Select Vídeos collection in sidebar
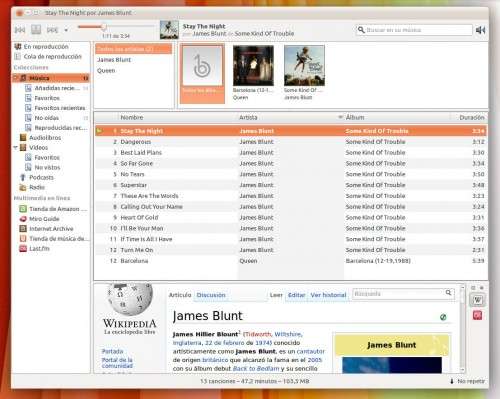500x399 pixels. click(x=34, y=147)
